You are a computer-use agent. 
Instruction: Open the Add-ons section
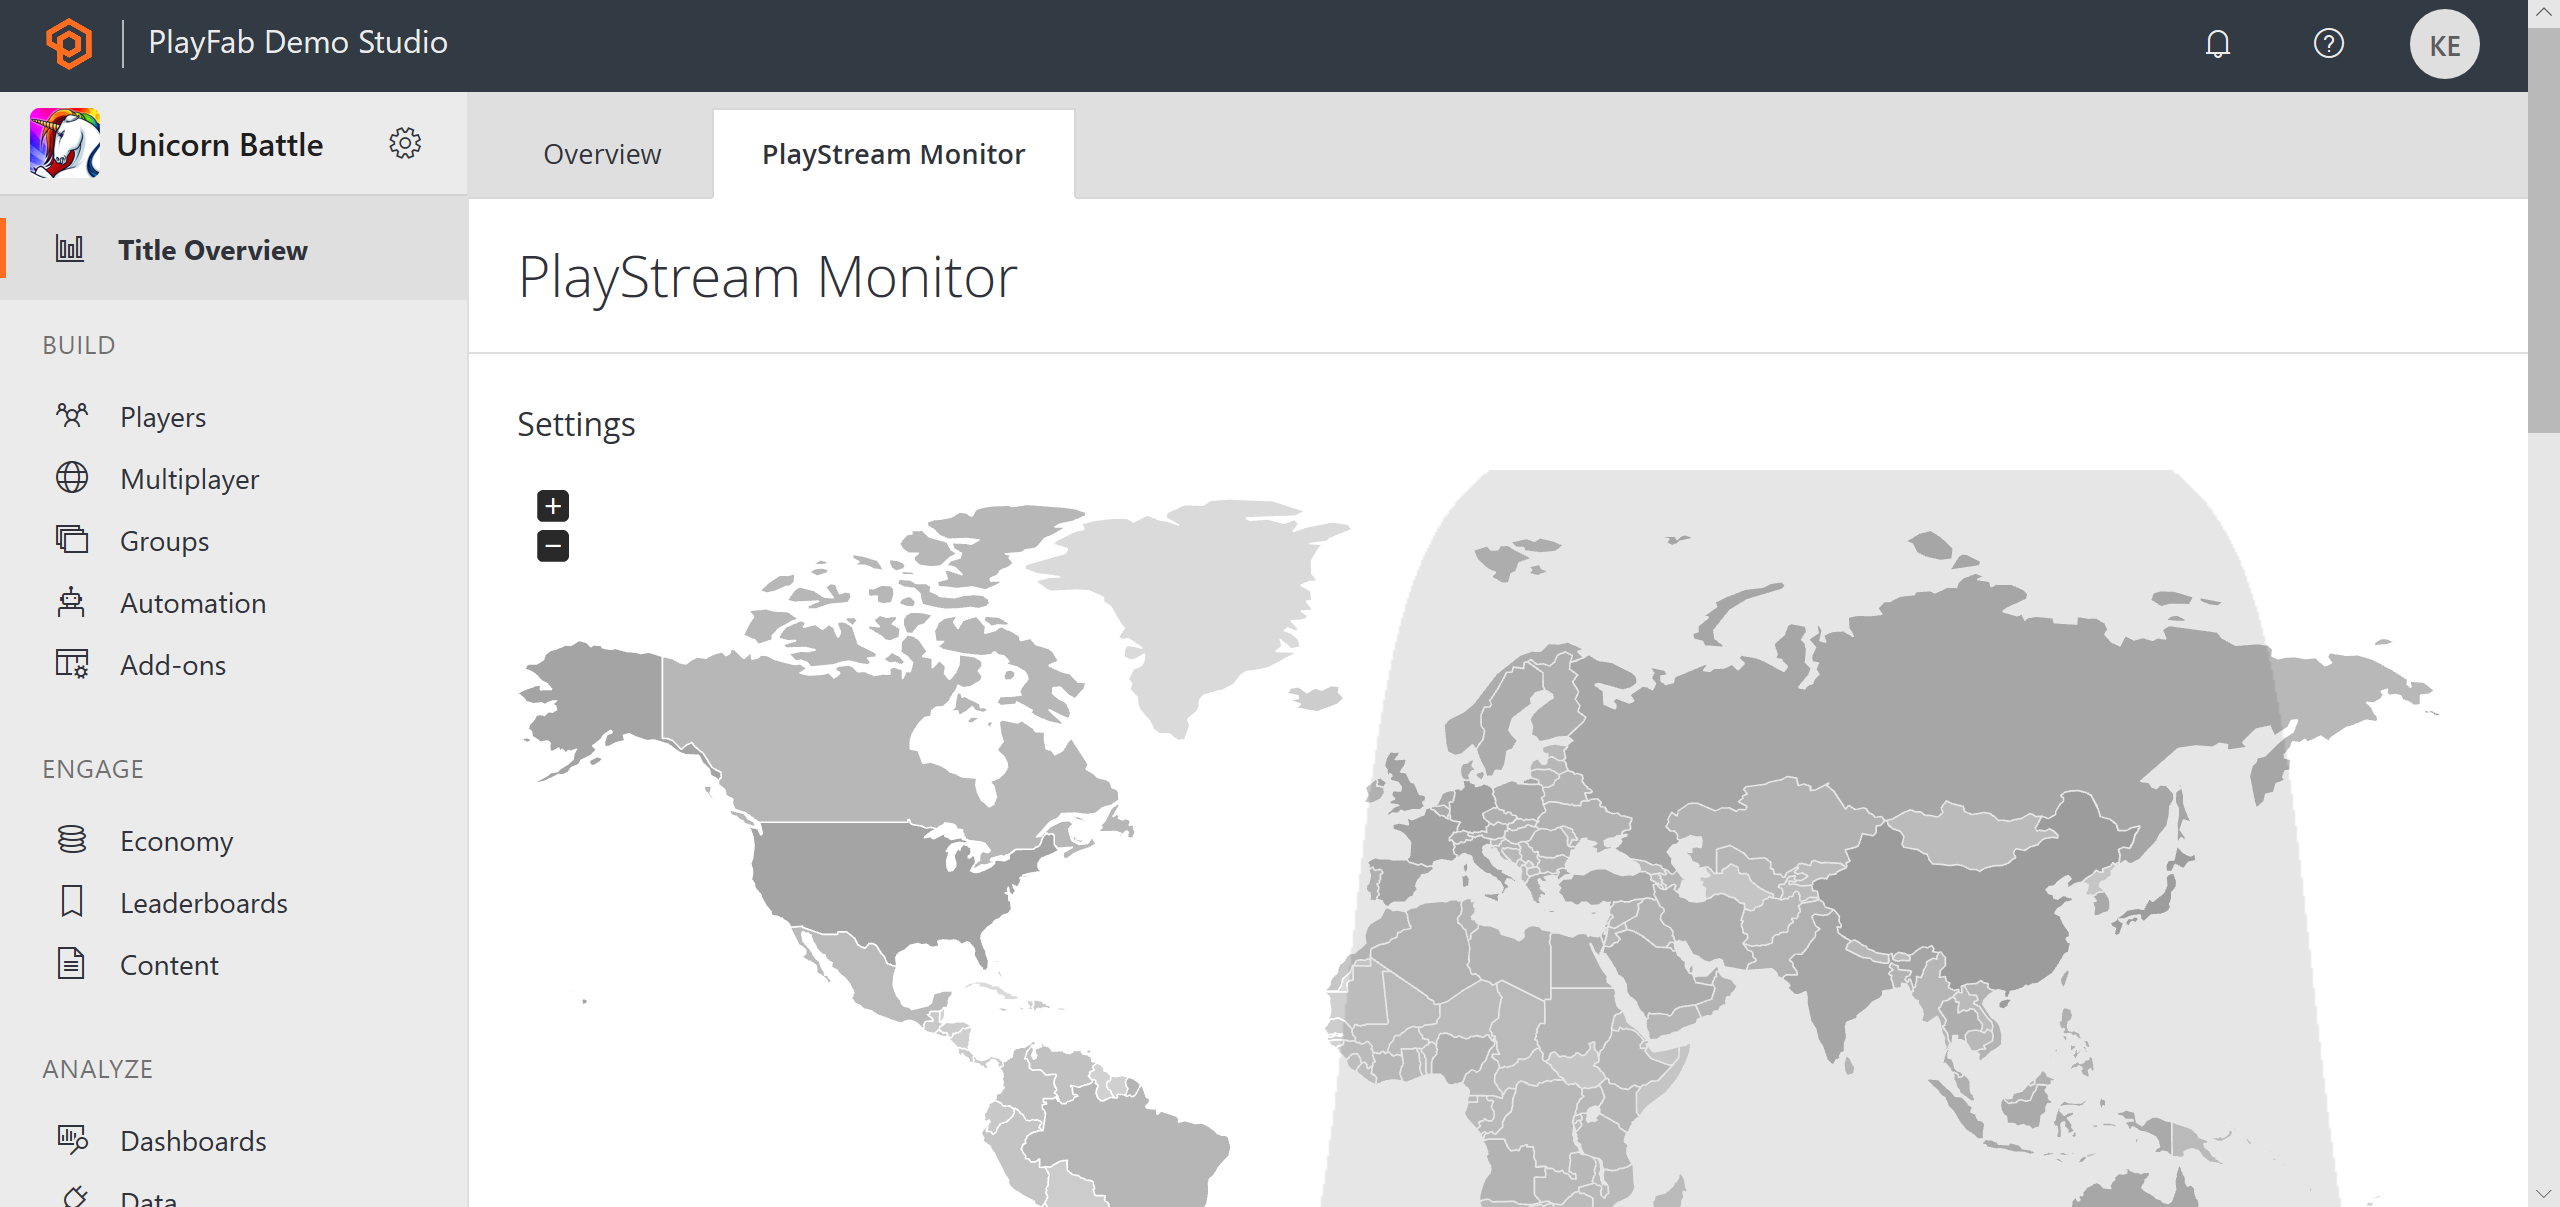tap(171, 665)
